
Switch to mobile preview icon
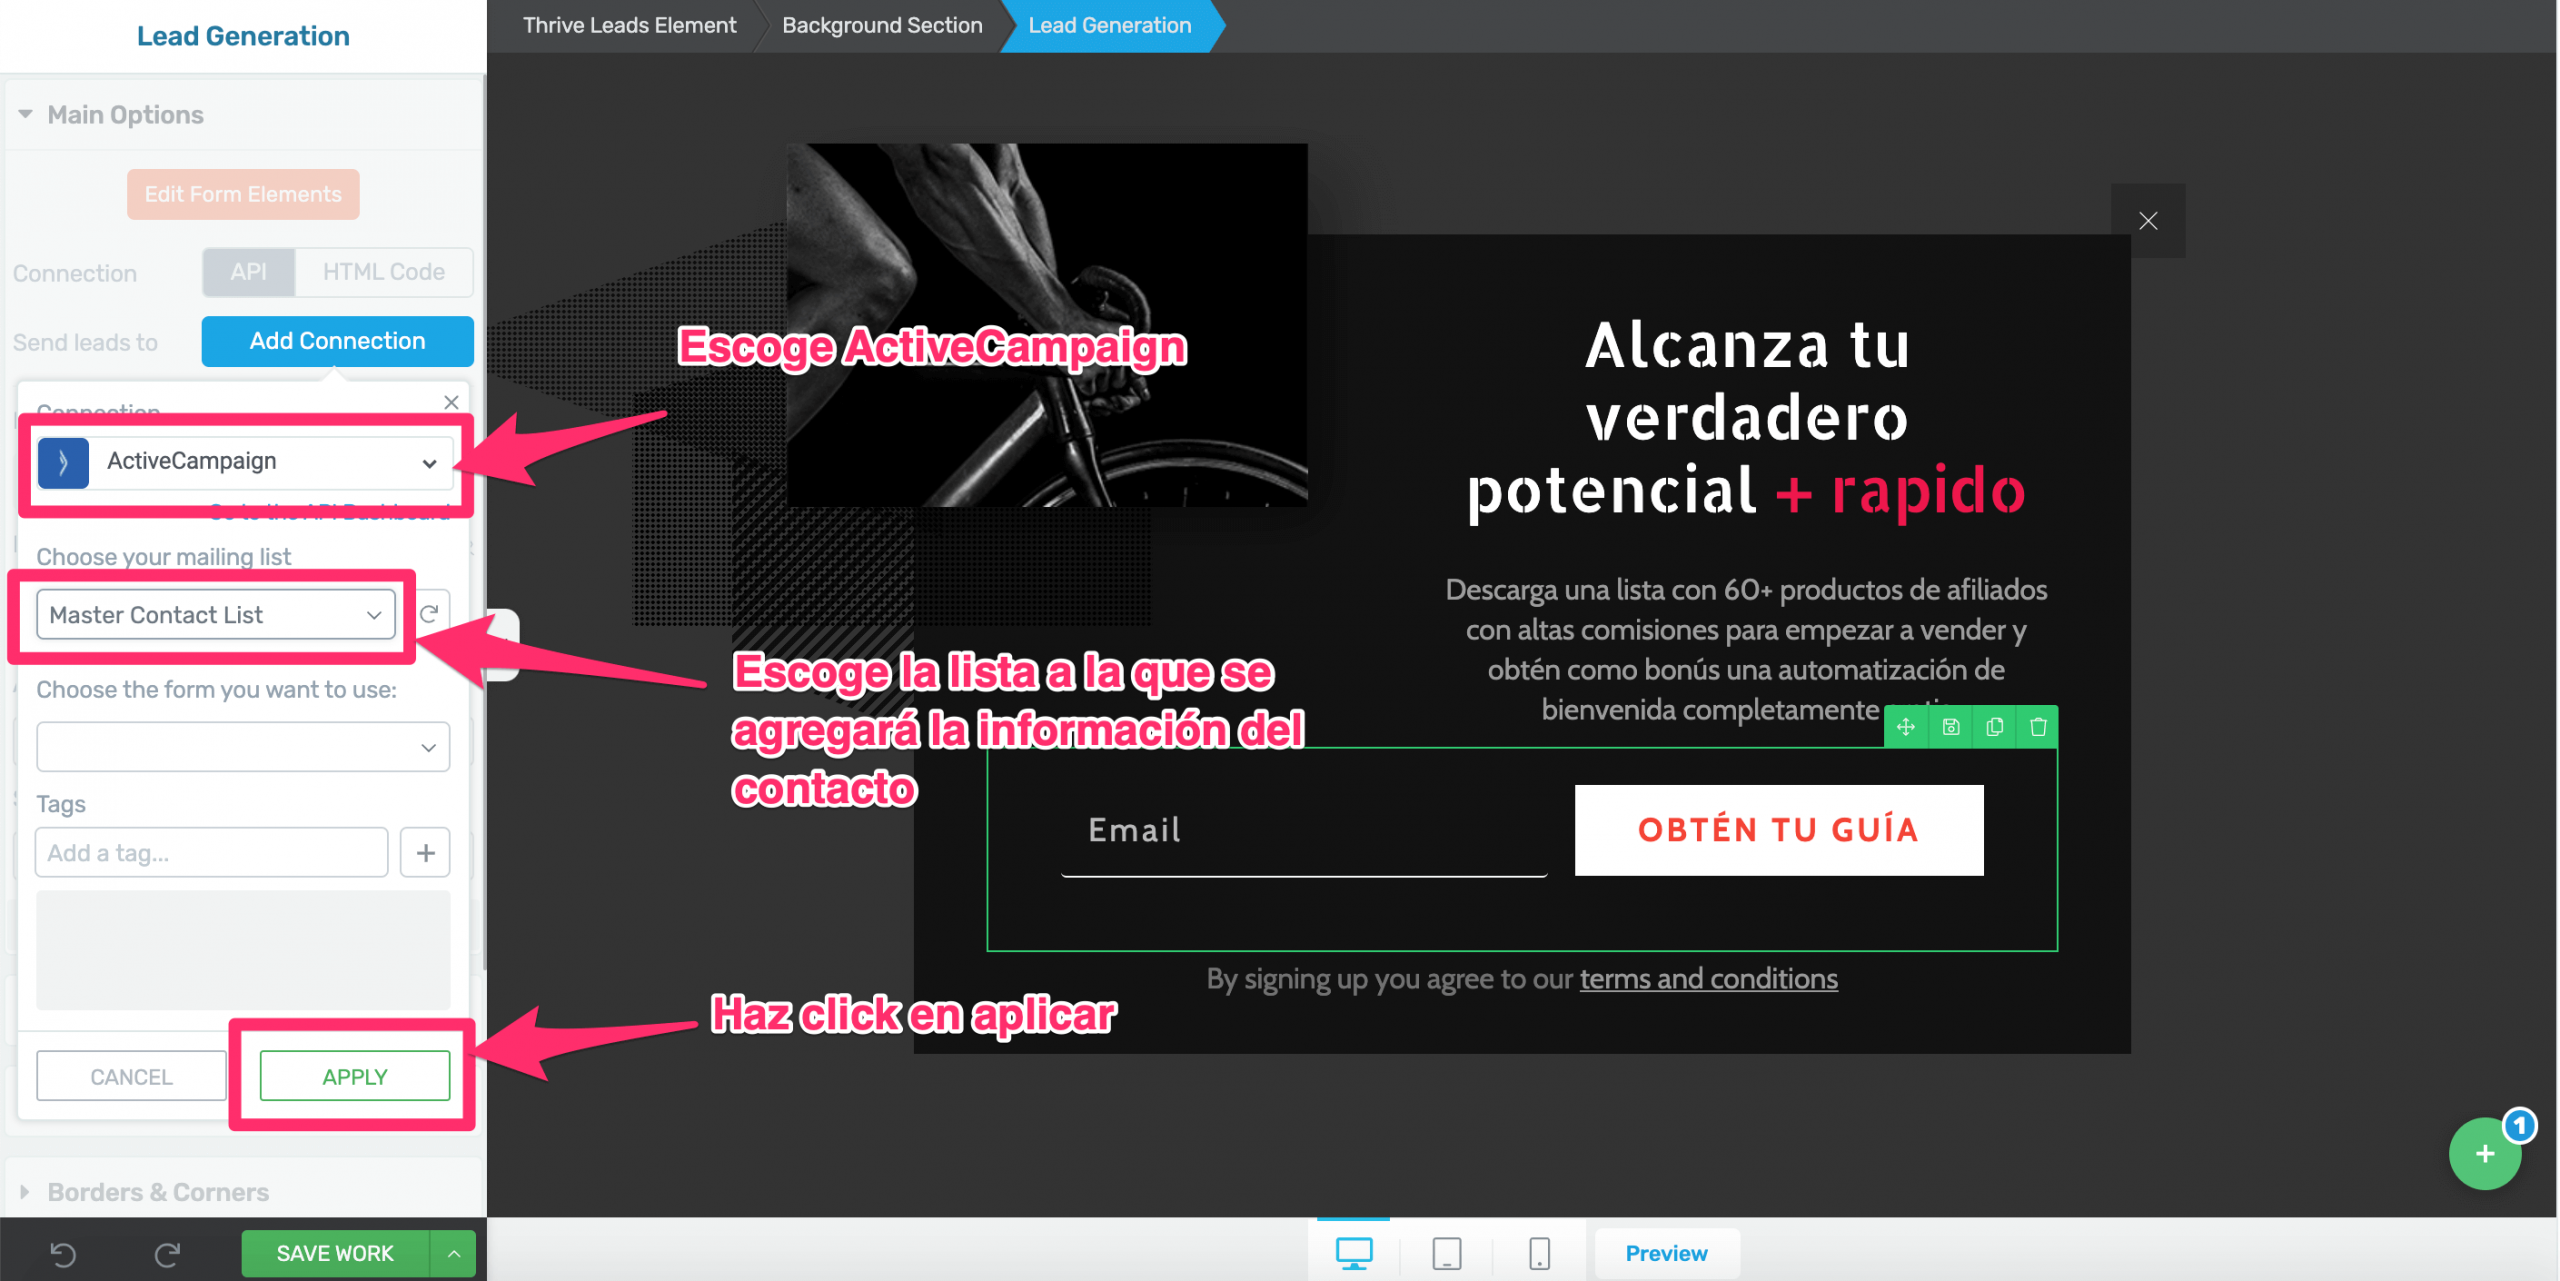(1539, 1252)
